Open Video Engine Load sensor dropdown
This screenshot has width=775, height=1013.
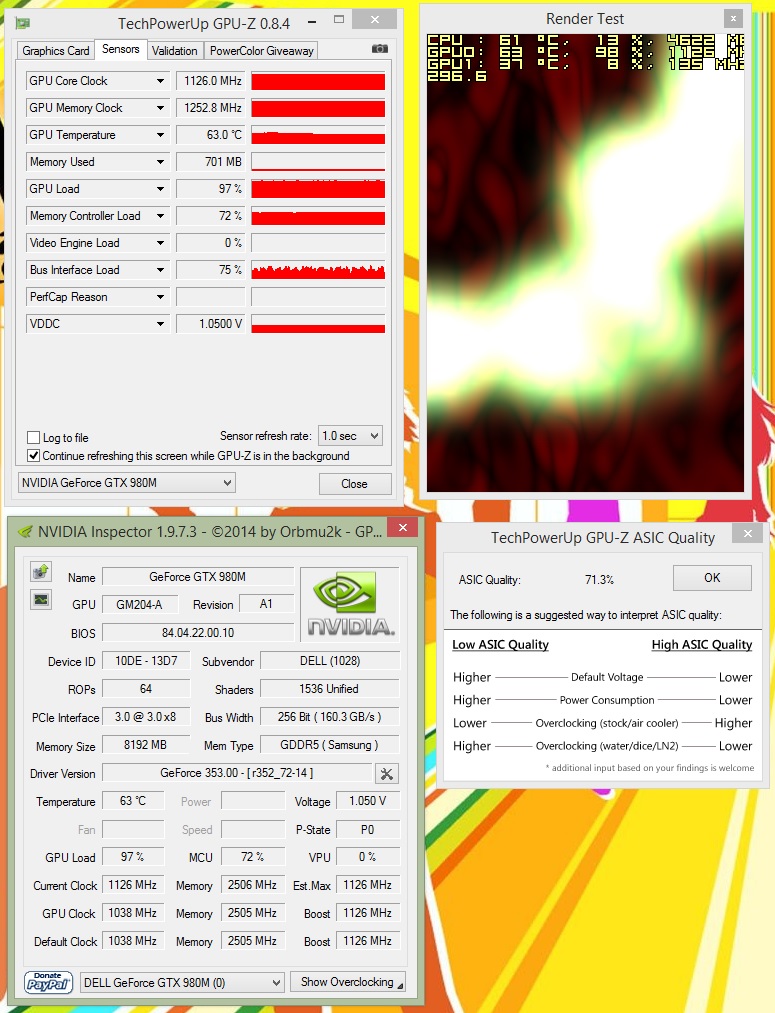(x=160, y=243)
